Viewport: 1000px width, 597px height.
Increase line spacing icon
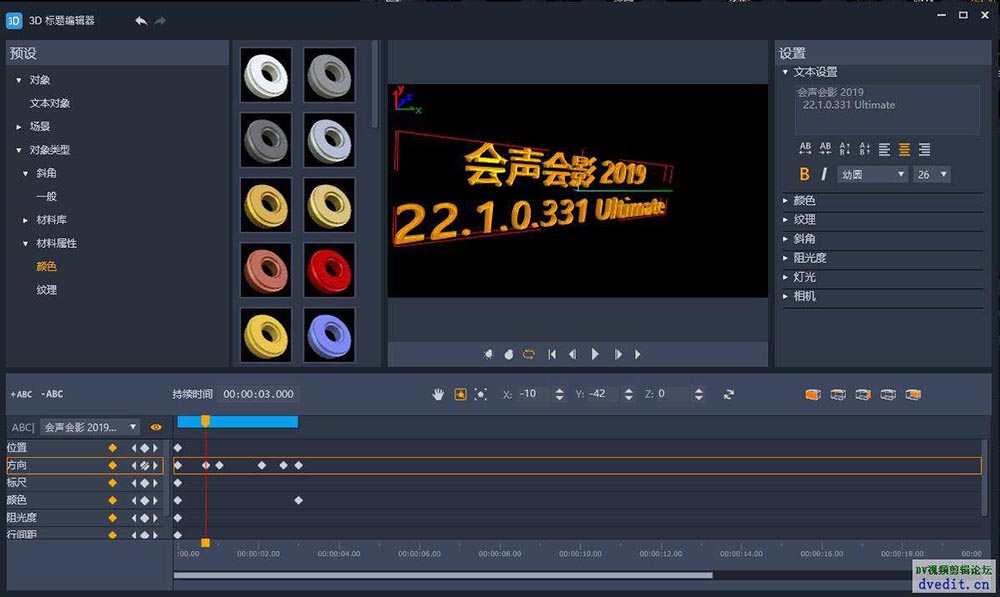coord(845,149)
